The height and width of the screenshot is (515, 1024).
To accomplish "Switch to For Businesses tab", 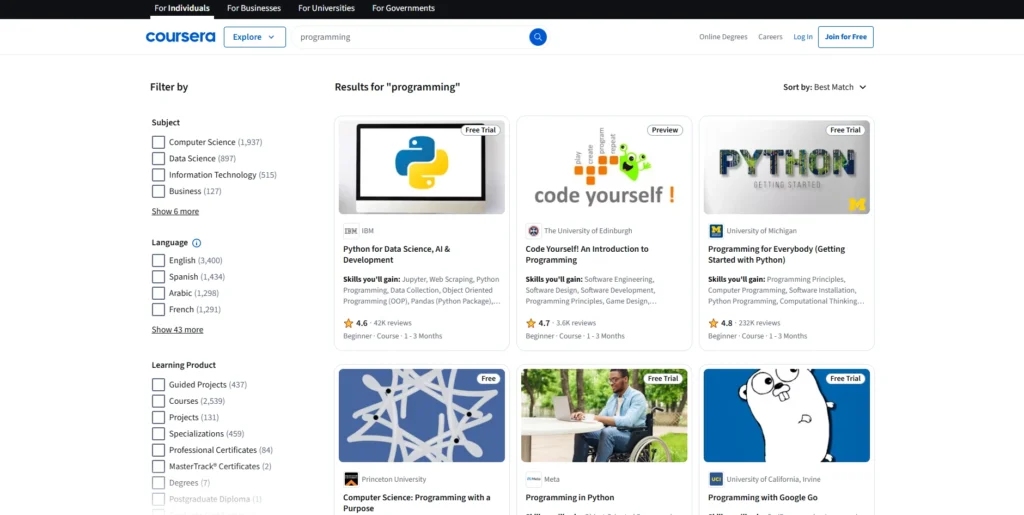I will 254,8.
